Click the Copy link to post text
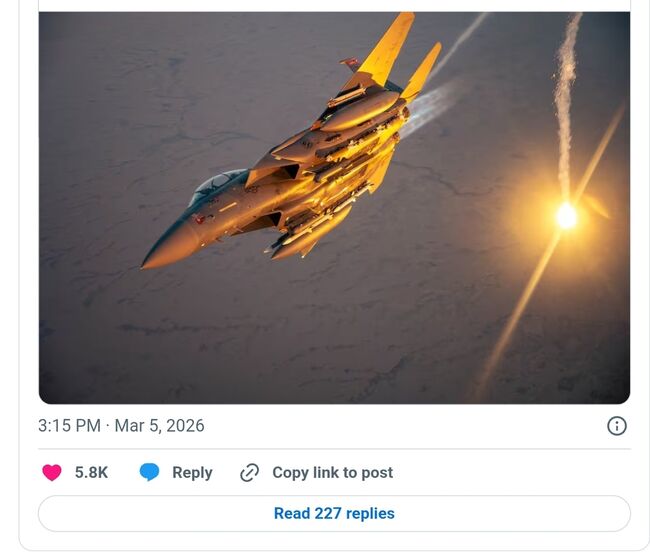The width and height of the screenshot is (650, 559). pyautogui.click(x=332, y=473)
